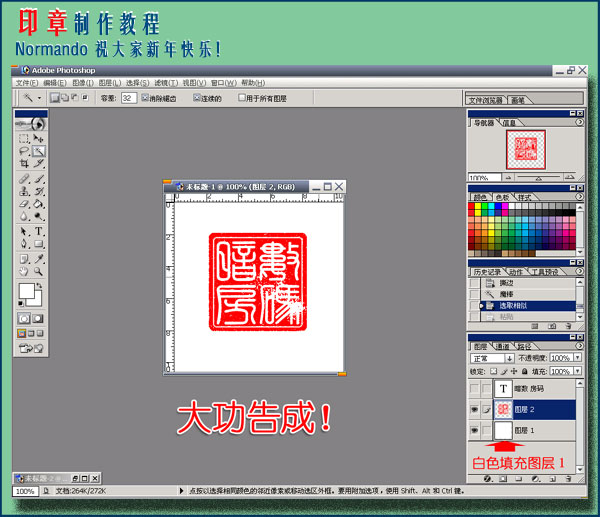Select the Pen tool

tap(24, 244)
